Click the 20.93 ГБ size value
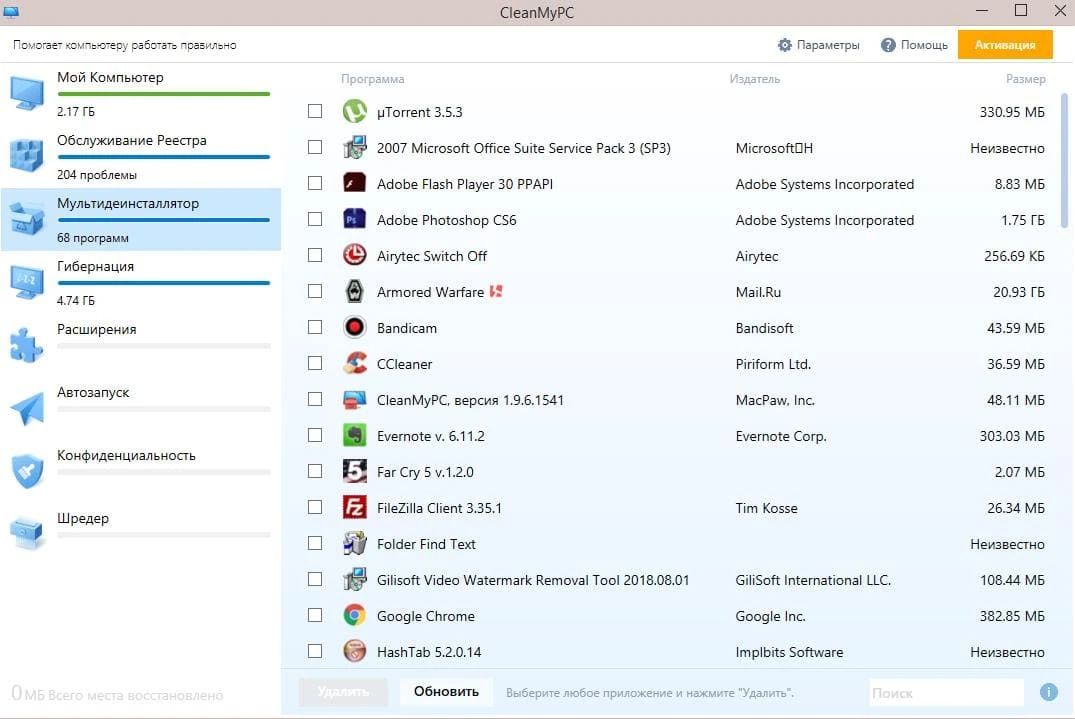This screenshot has height=719, width=1075. click(x=1019, y=292)
